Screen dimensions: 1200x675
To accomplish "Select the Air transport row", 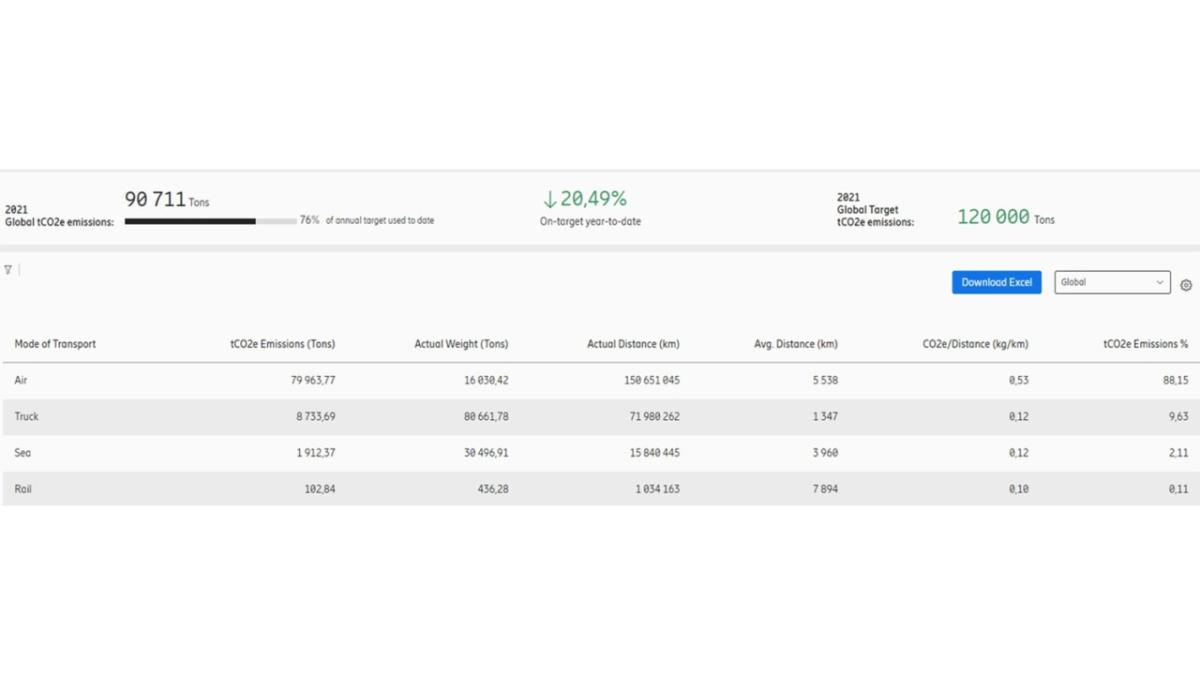I will (x=22, y=381).
